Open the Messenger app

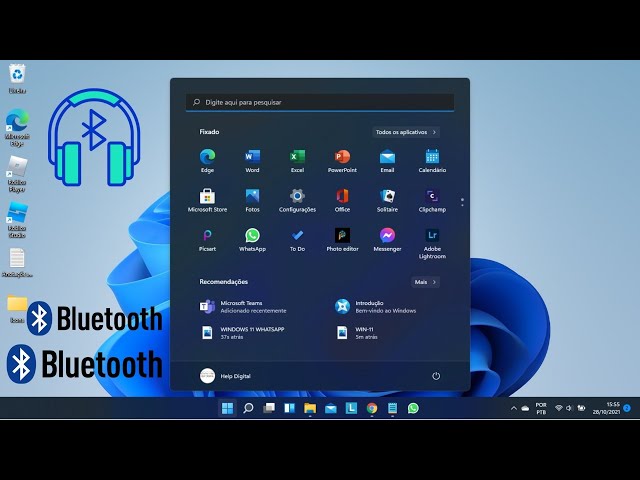pyautogui.click(x=387, y=240)
